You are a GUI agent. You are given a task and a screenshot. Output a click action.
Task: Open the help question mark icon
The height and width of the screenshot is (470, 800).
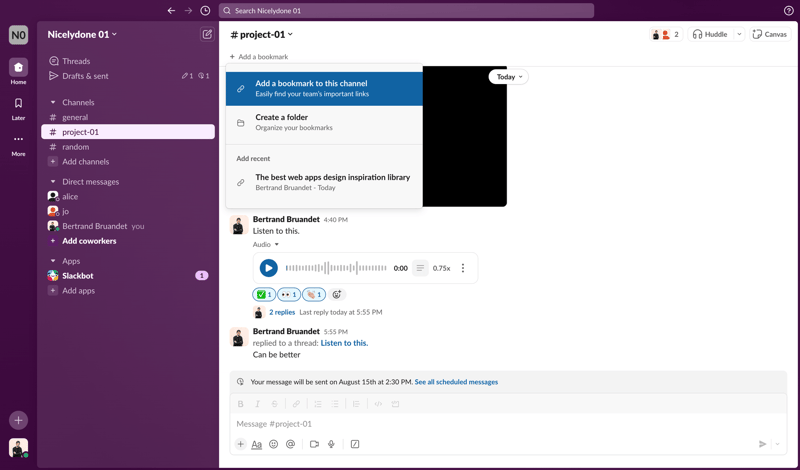pyautogui.click(x=788, y=11)
